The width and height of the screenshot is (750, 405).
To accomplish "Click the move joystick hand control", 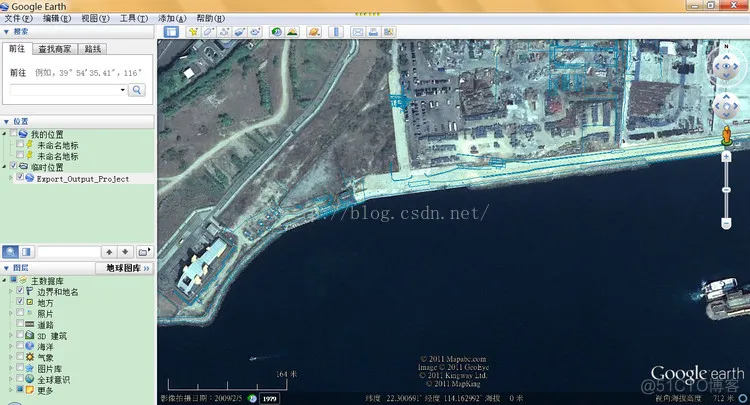I will pyautogui.click(x=726, y=106).
